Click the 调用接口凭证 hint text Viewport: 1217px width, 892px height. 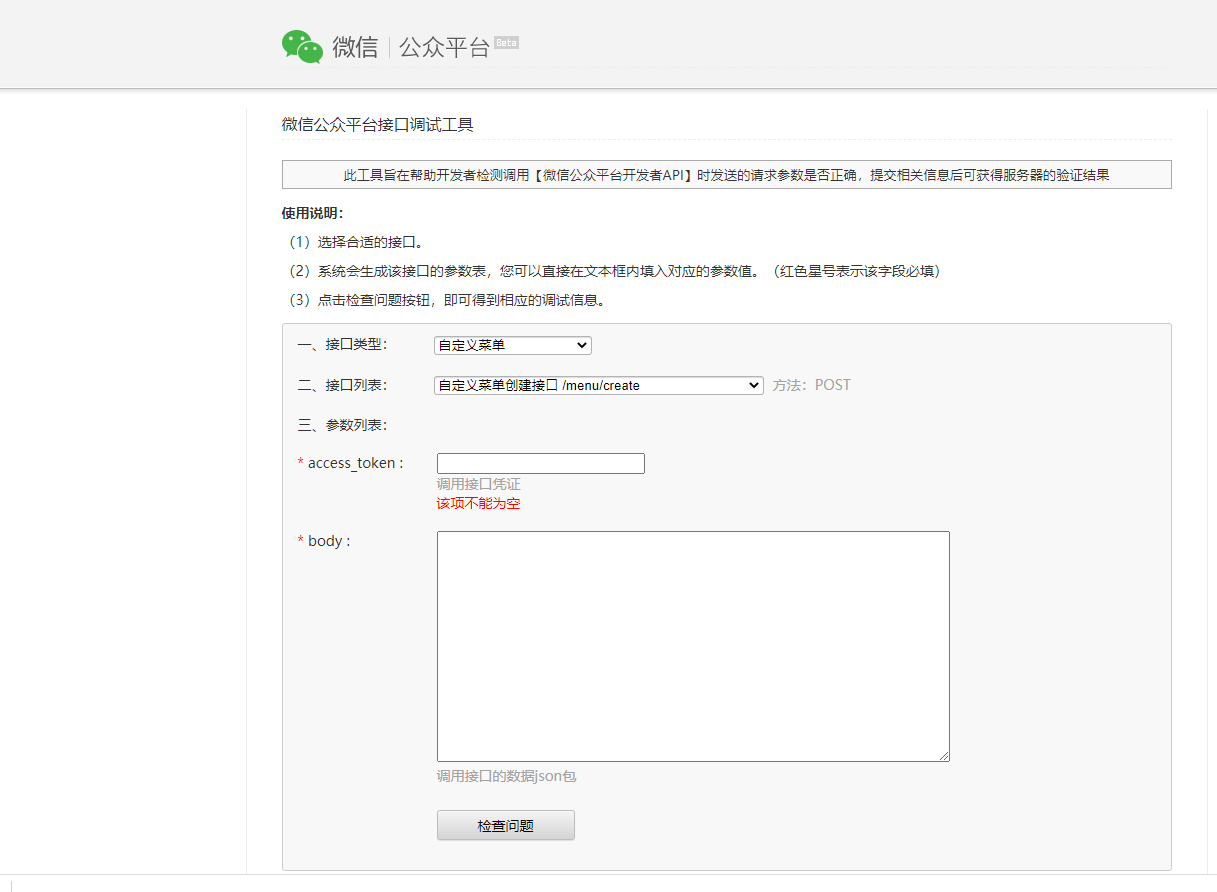tap(478, 484)
